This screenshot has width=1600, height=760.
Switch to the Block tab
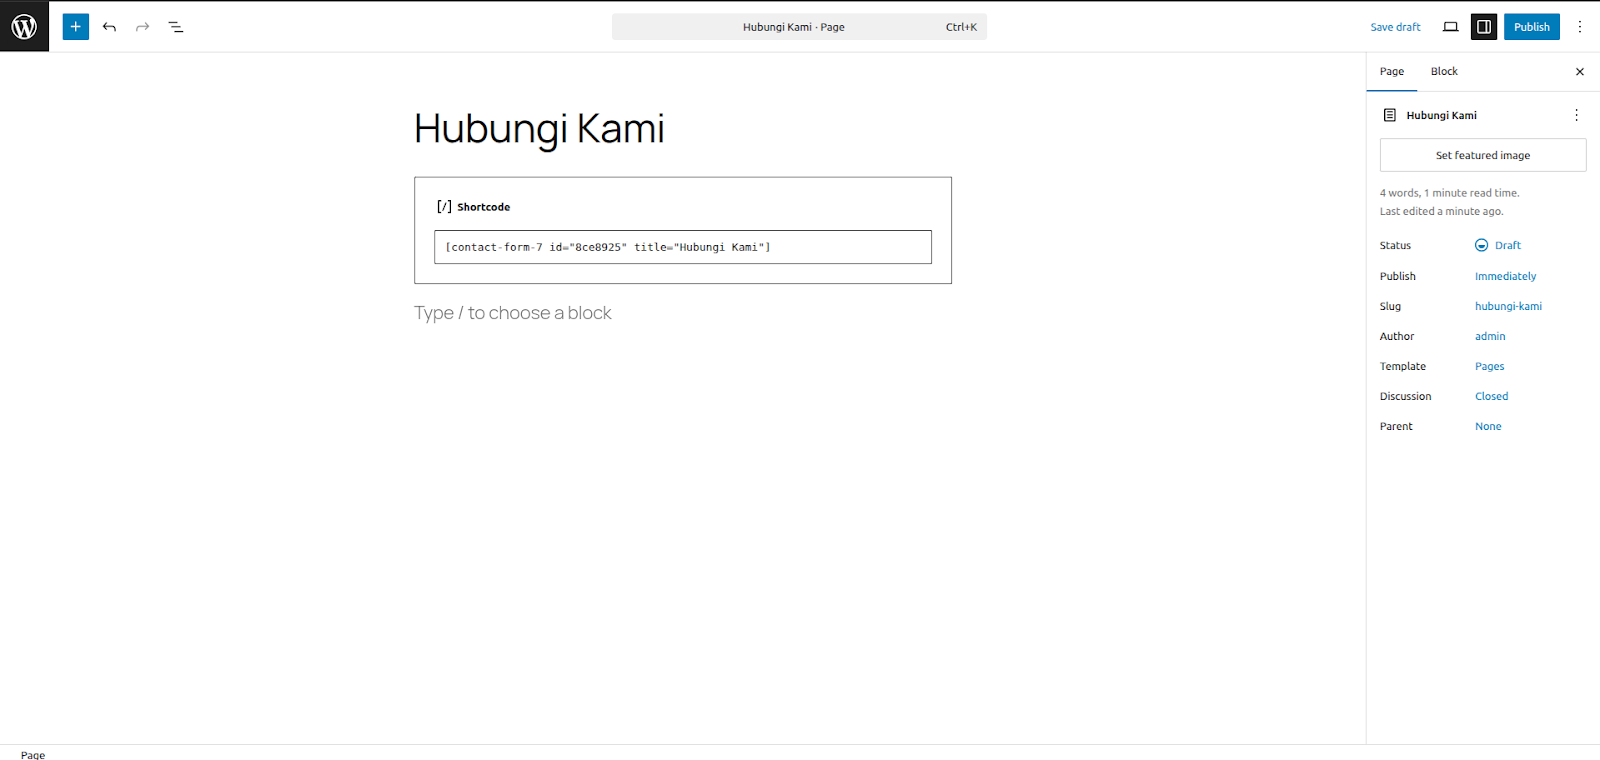coord(1444,72)
